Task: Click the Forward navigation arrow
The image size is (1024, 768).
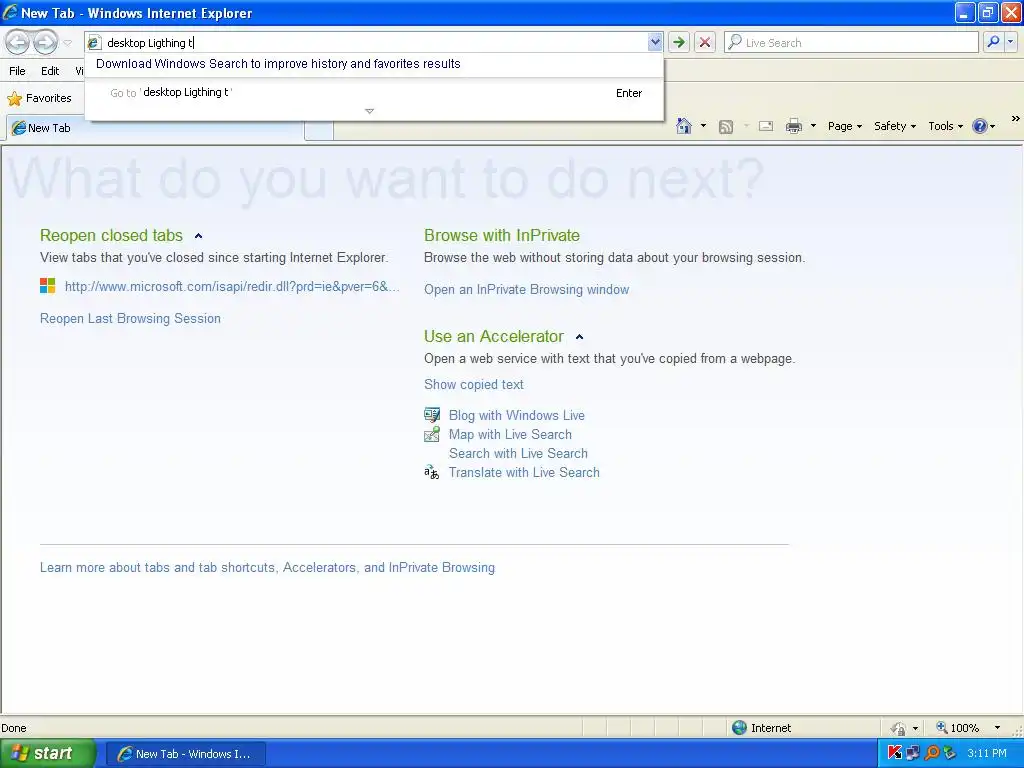Action: [45, 43]
